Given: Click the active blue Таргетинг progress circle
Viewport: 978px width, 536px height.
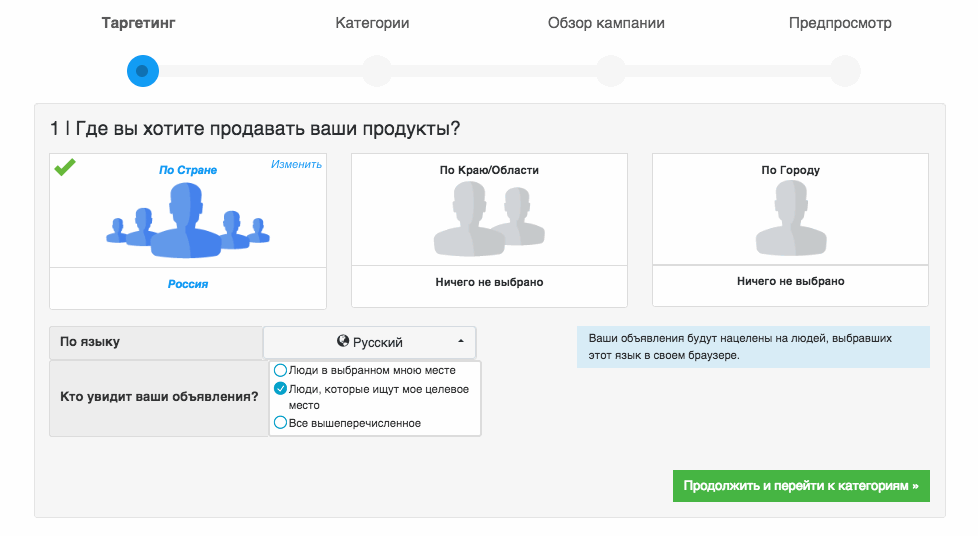Looking at the screenshot, I should pyautogui.click(x=143, y=71).
